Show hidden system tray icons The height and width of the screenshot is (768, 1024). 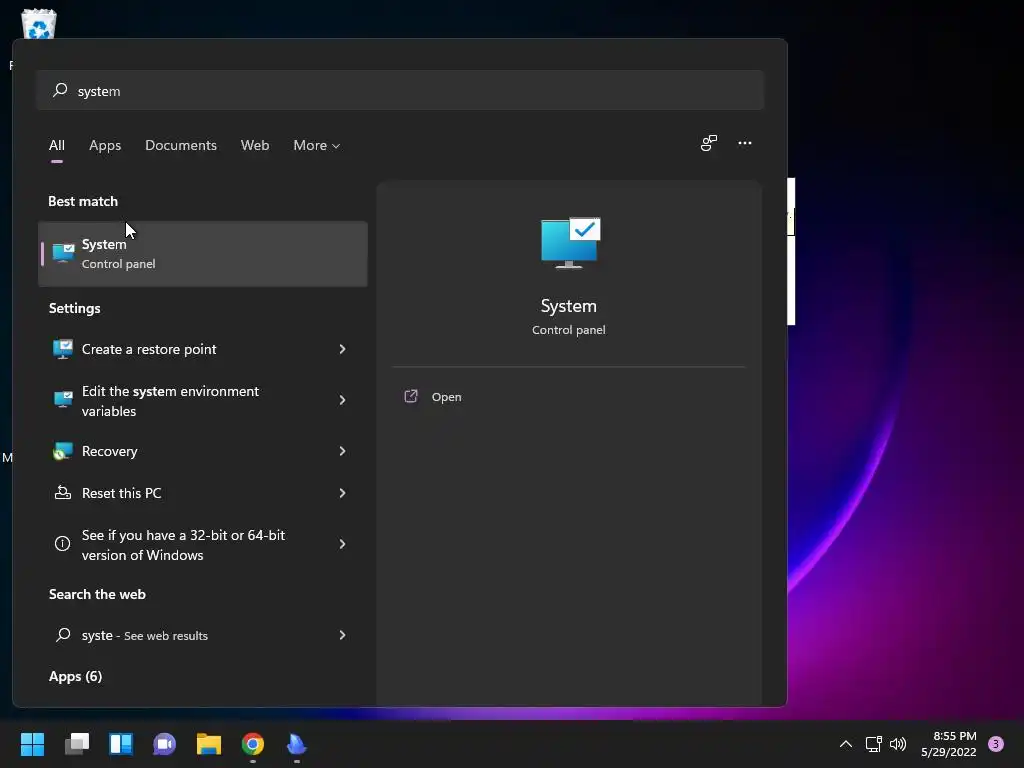tap(845, 744)
